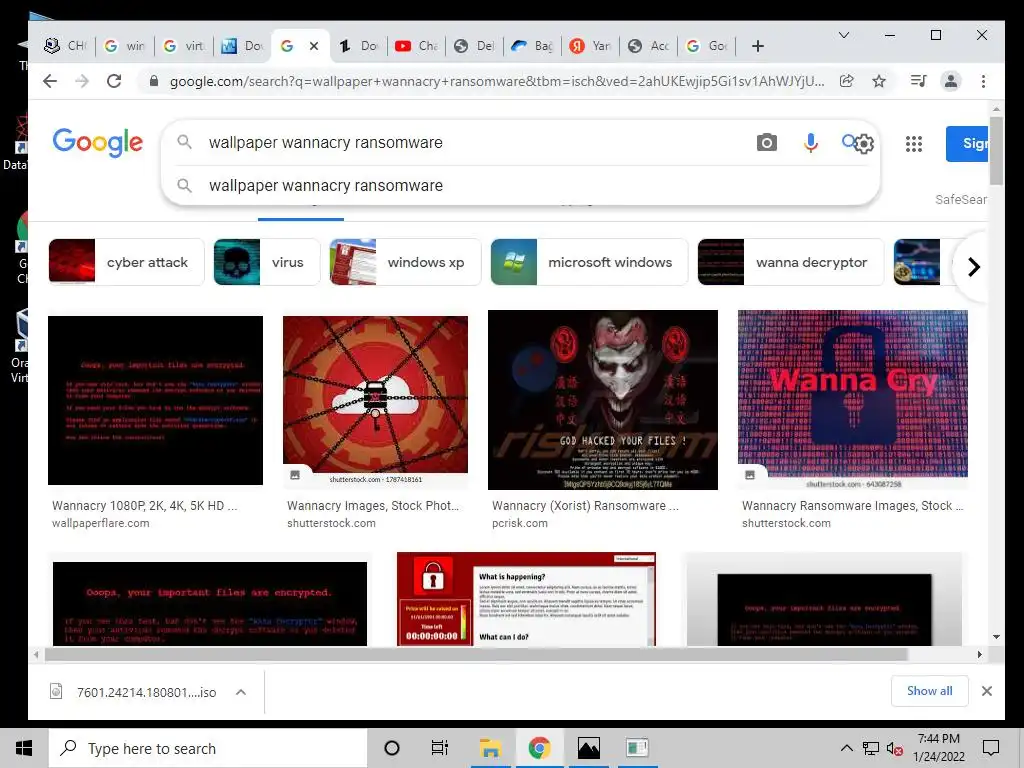
Task: Go forward in browser history
Action: [82, 81]
